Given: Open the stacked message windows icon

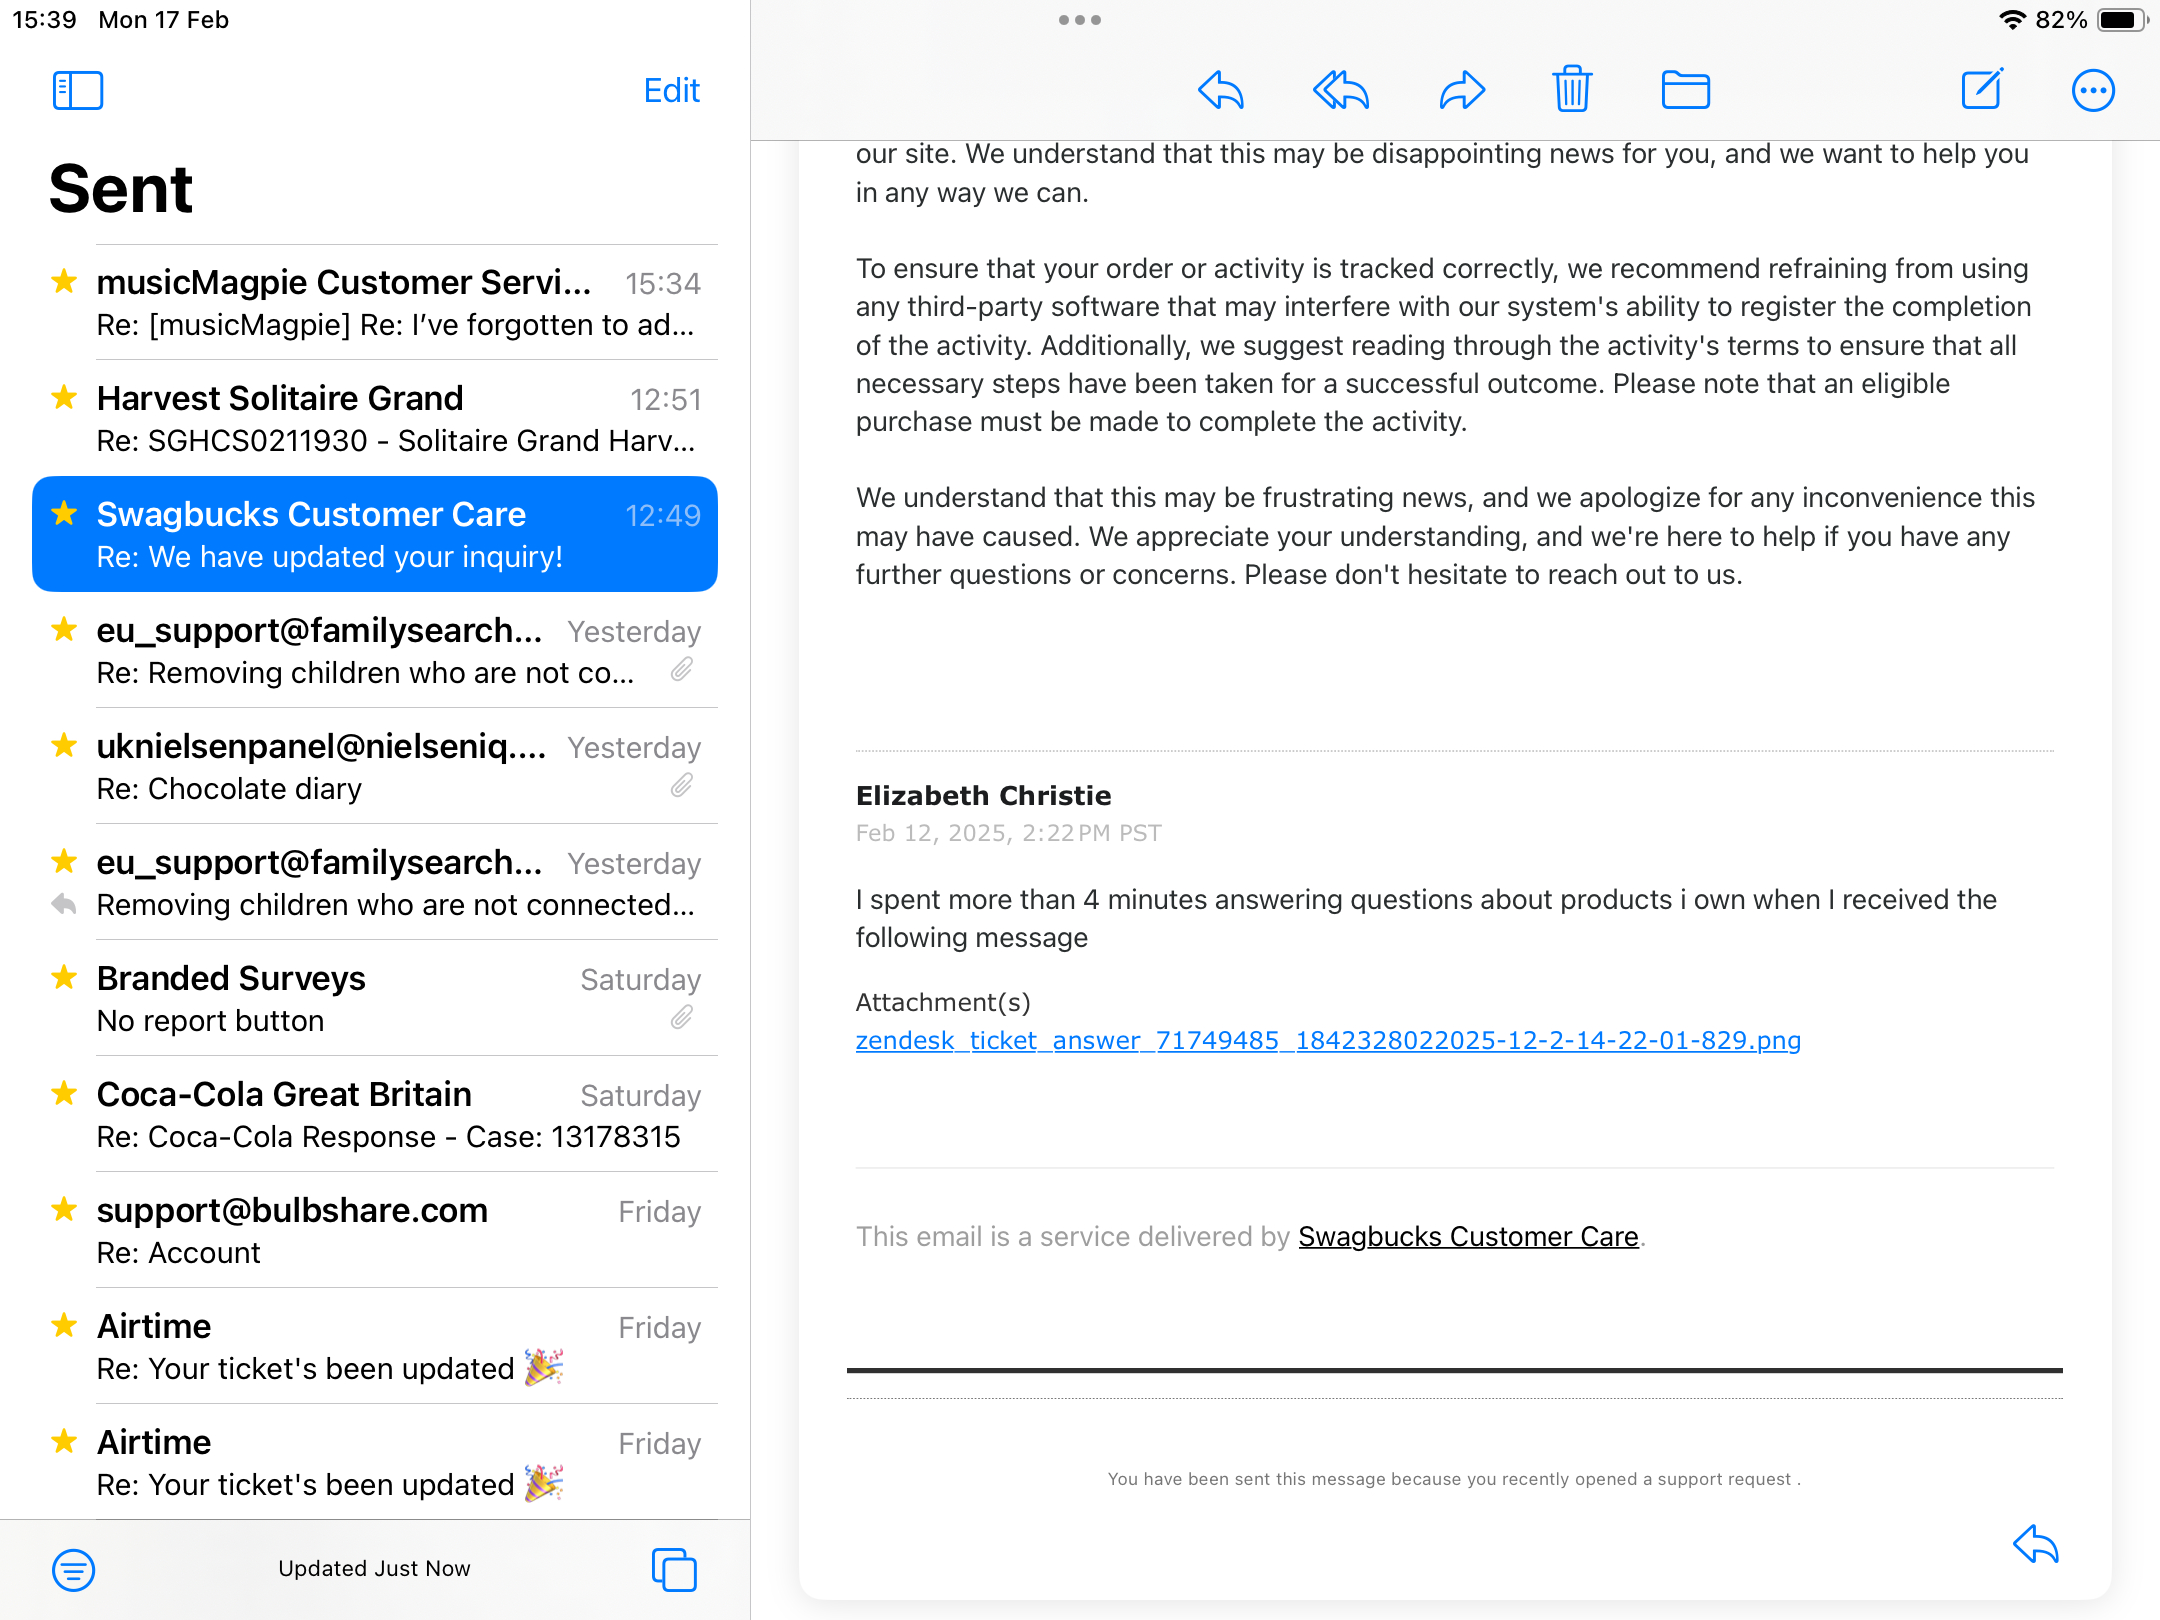Looking at the screenshot, I should pyautogui.click(x=674, y=1569).
